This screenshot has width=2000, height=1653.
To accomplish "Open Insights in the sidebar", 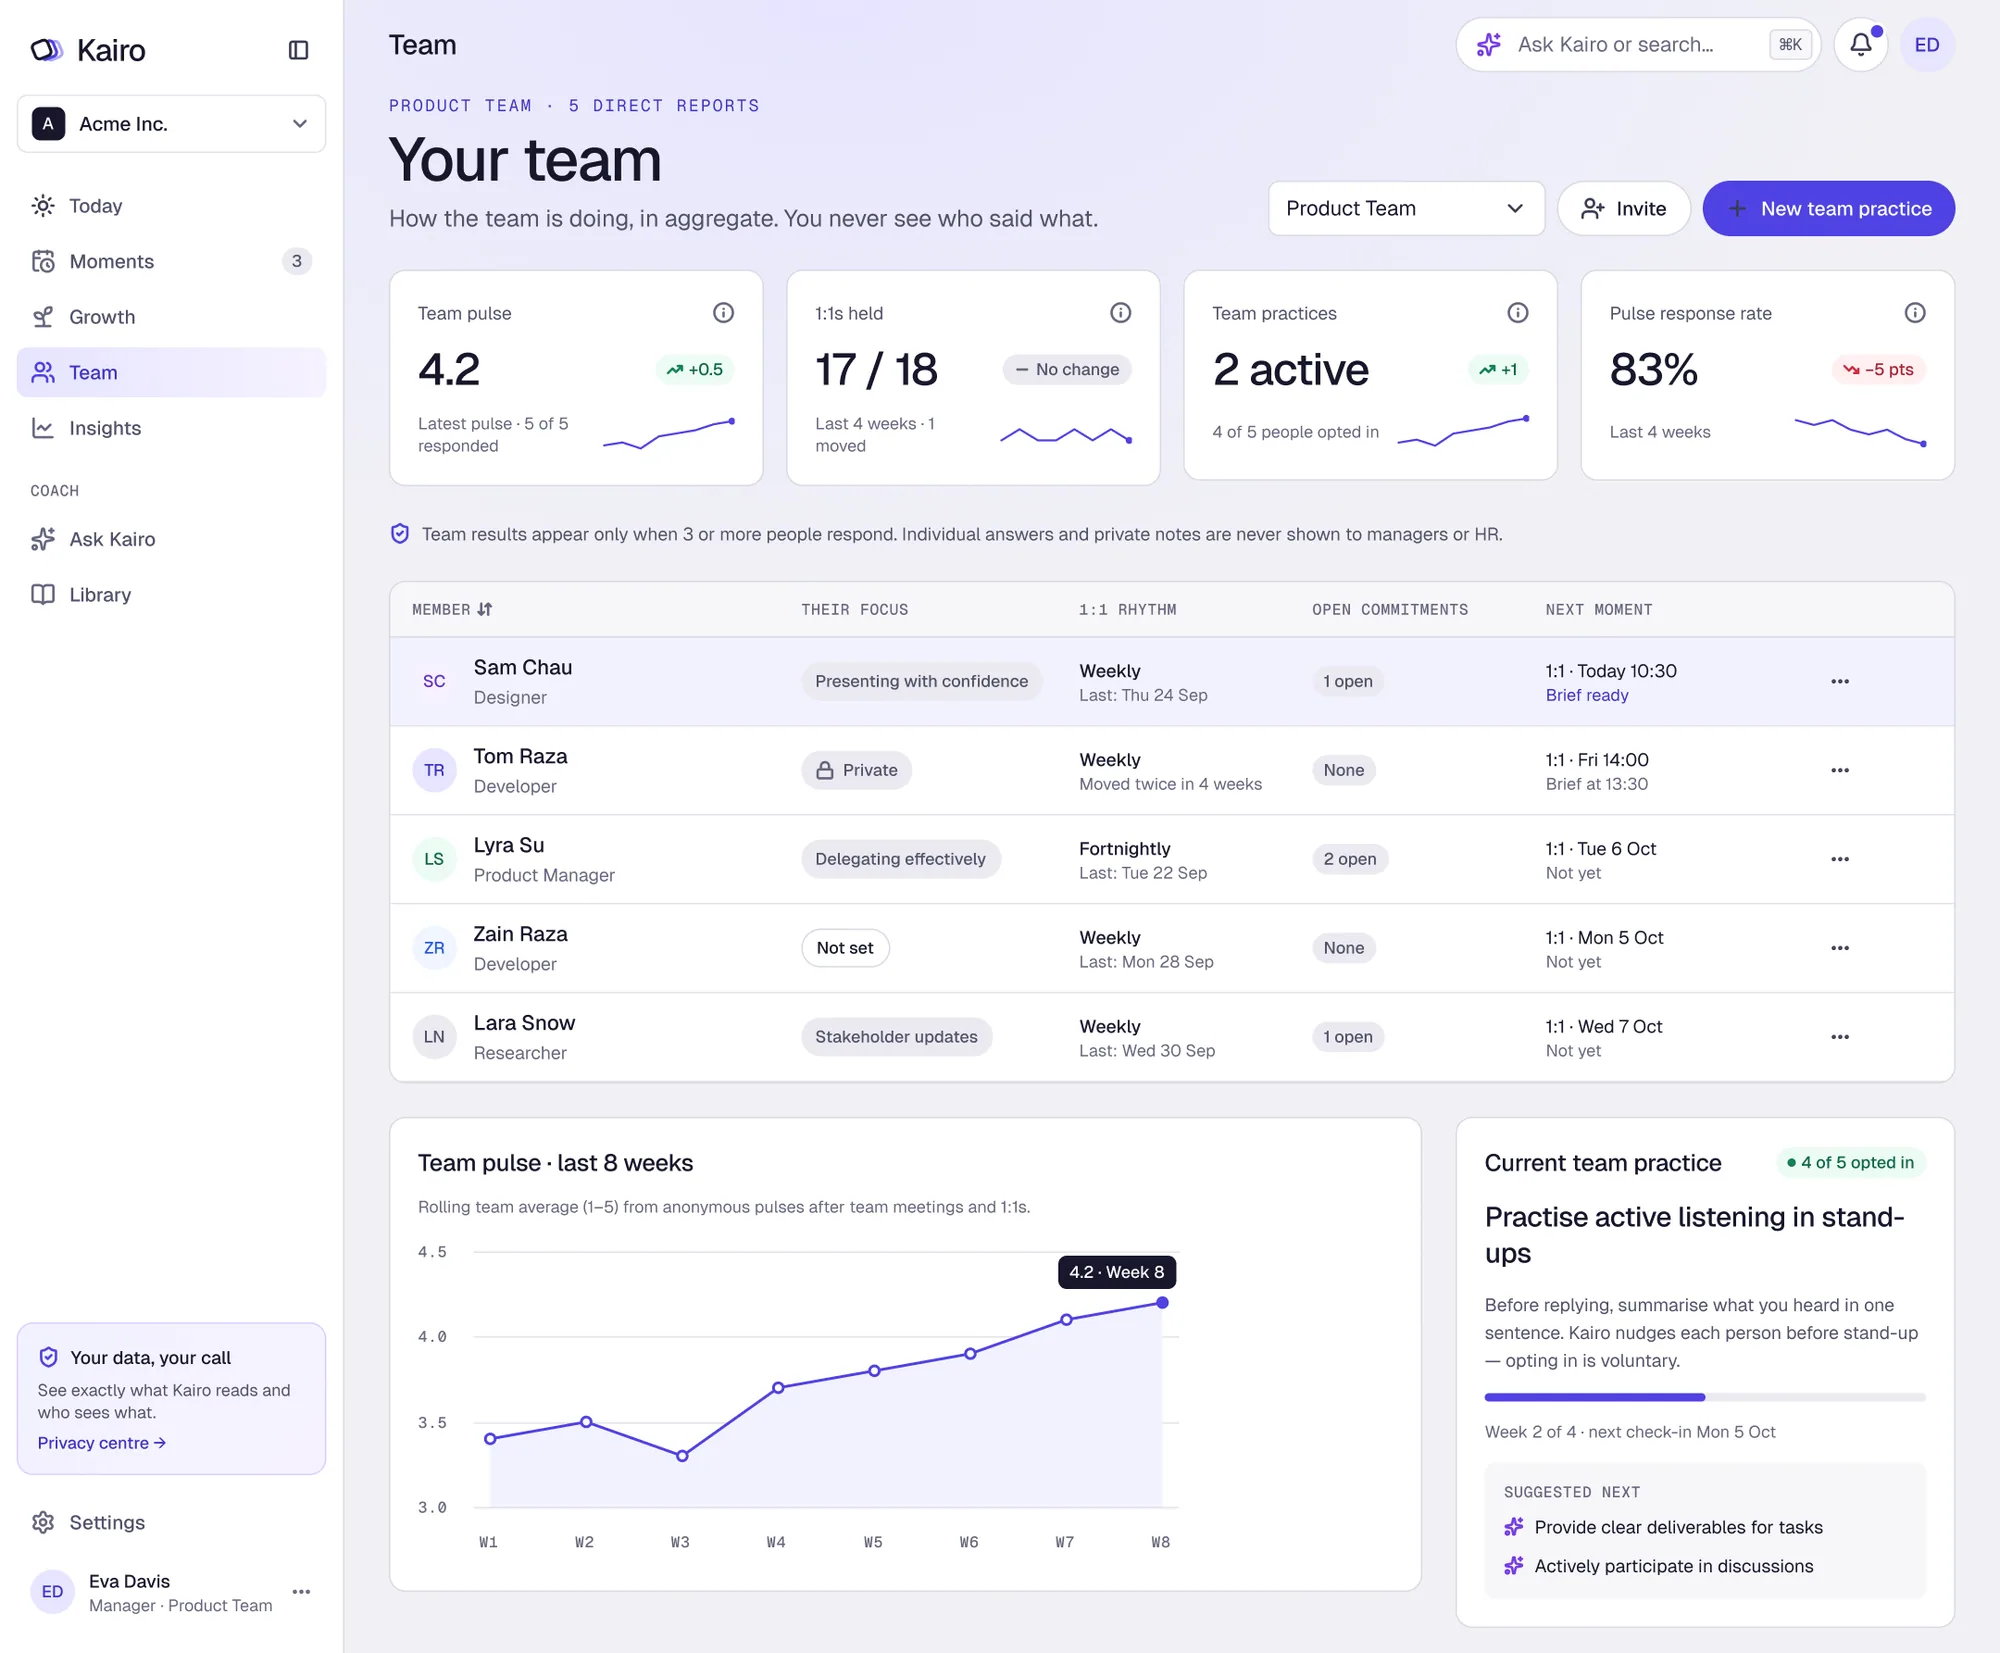I will [171, 428].
